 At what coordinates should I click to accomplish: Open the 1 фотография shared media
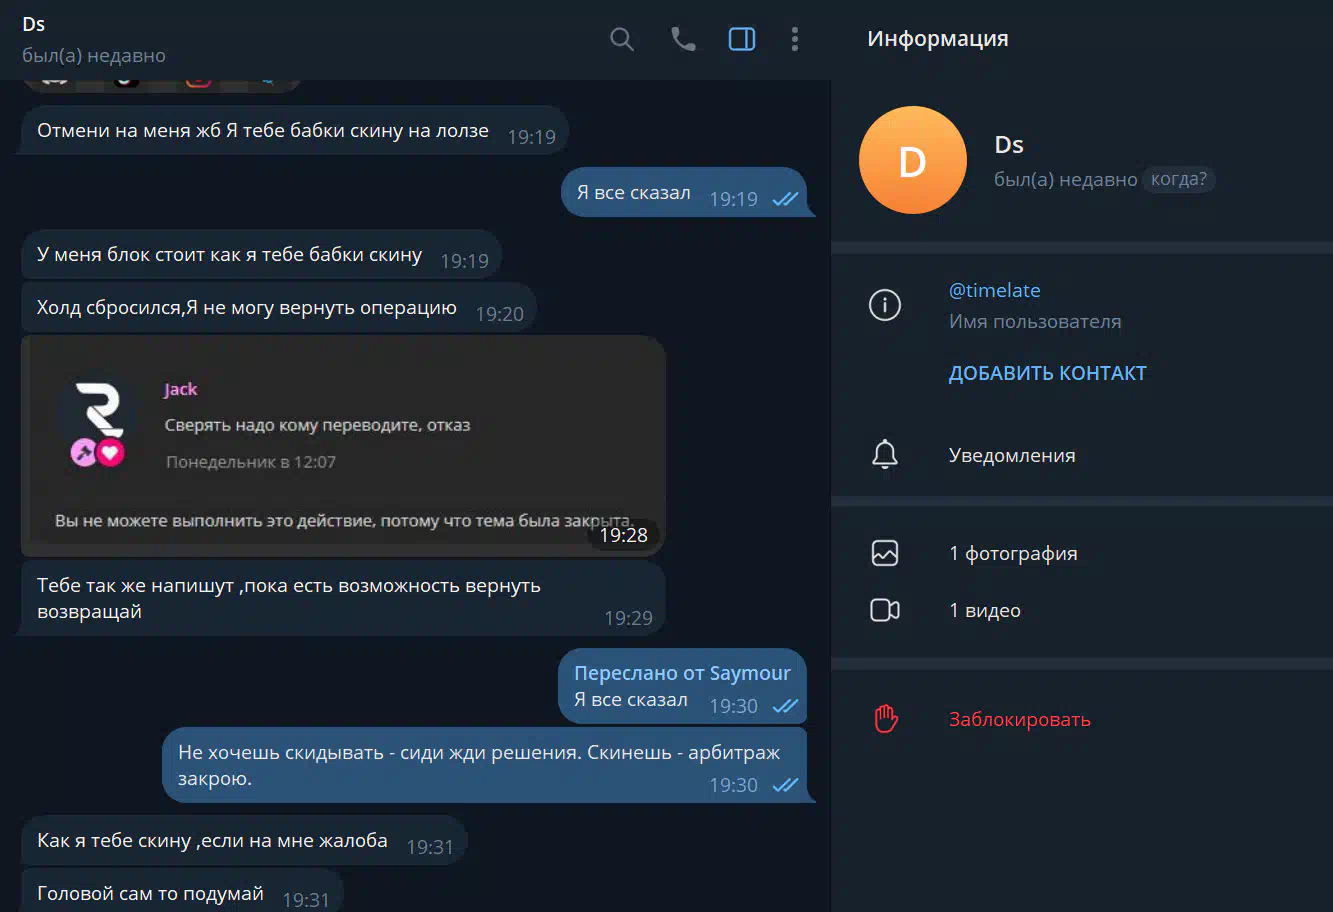tap(1082, 553)
